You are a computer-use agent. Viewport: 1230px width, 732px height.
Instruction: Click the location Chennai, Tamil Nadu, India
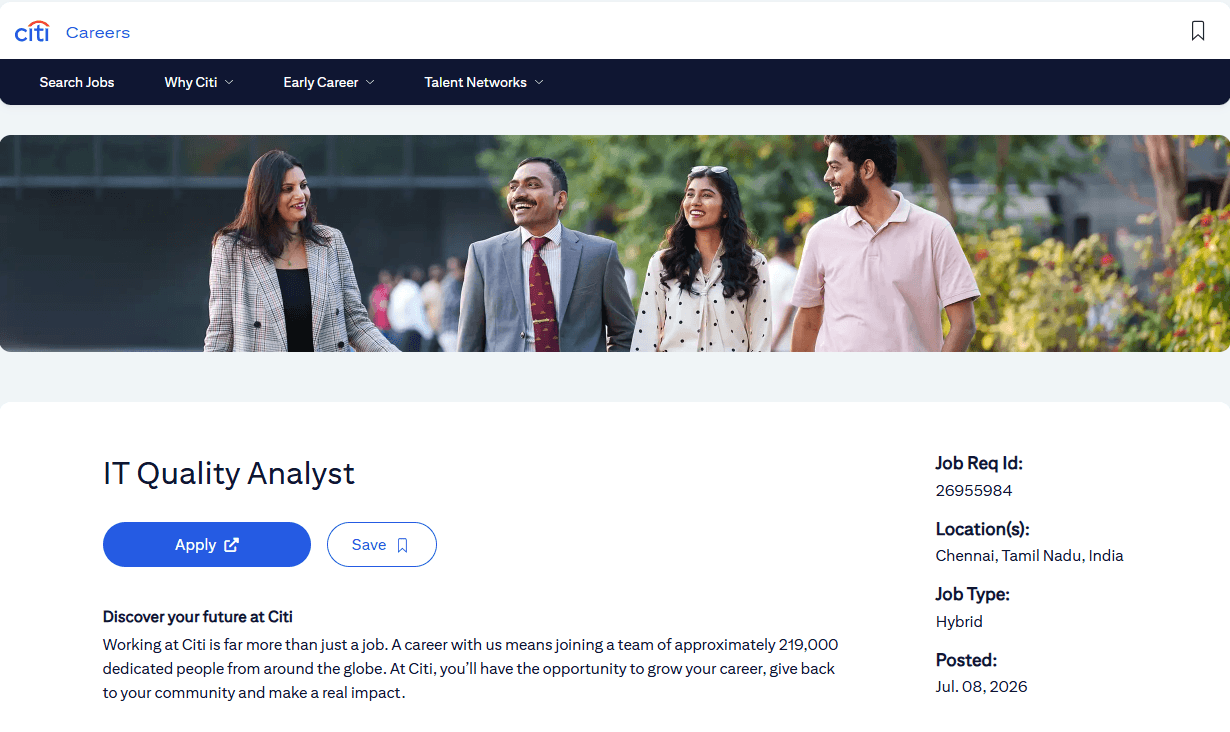[x=1029, y=556]
